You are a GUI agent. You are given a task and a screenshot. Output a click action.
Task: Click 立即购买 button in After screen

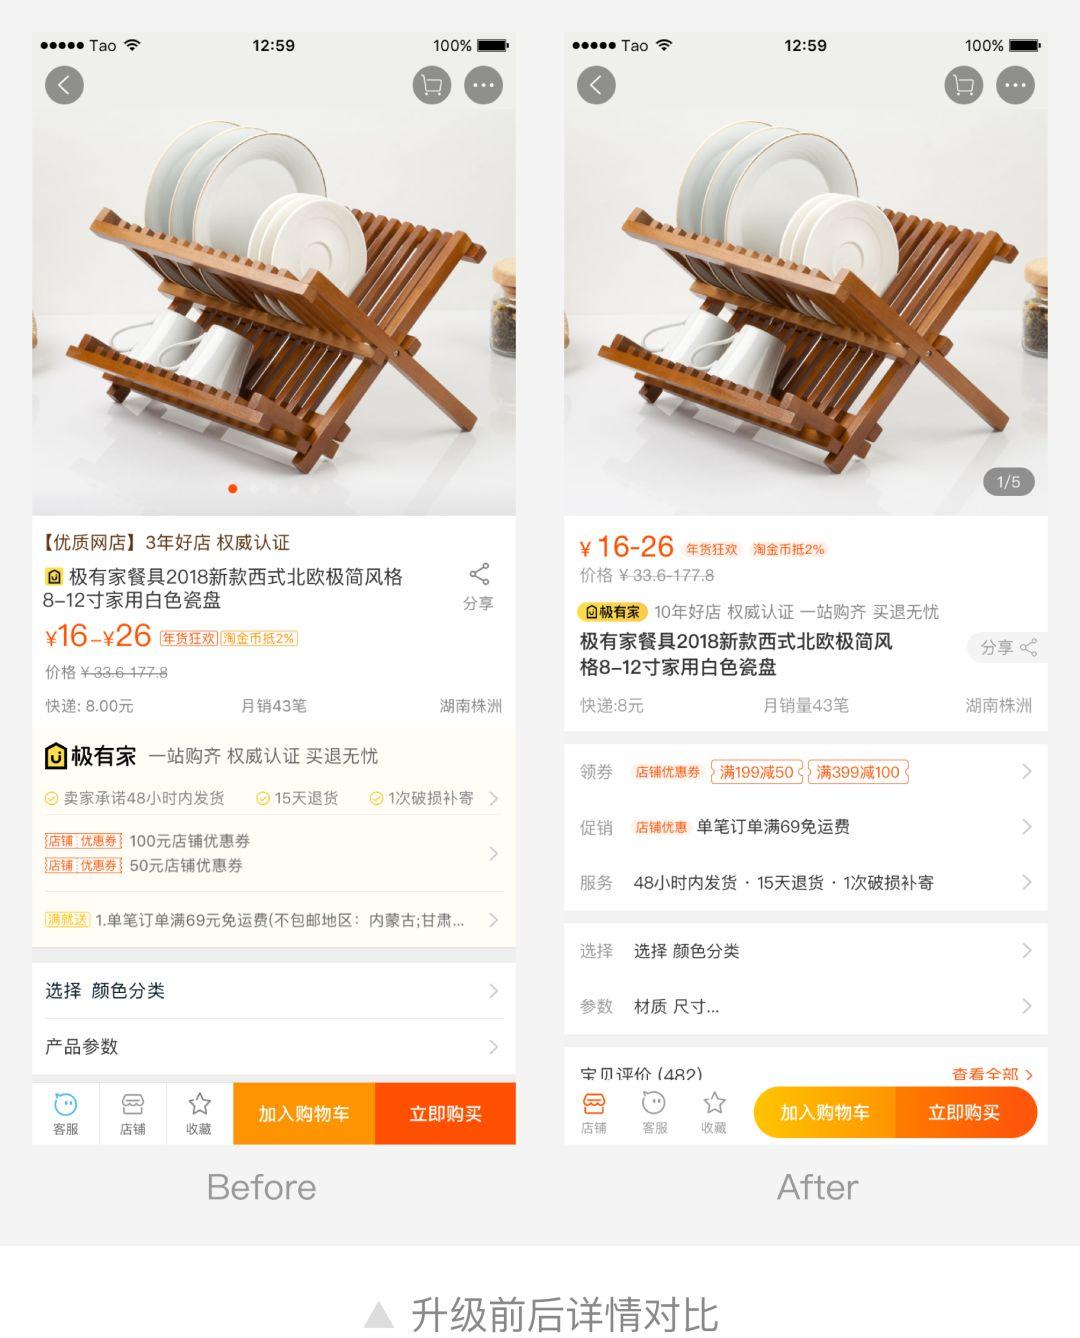click(965, 1113)
